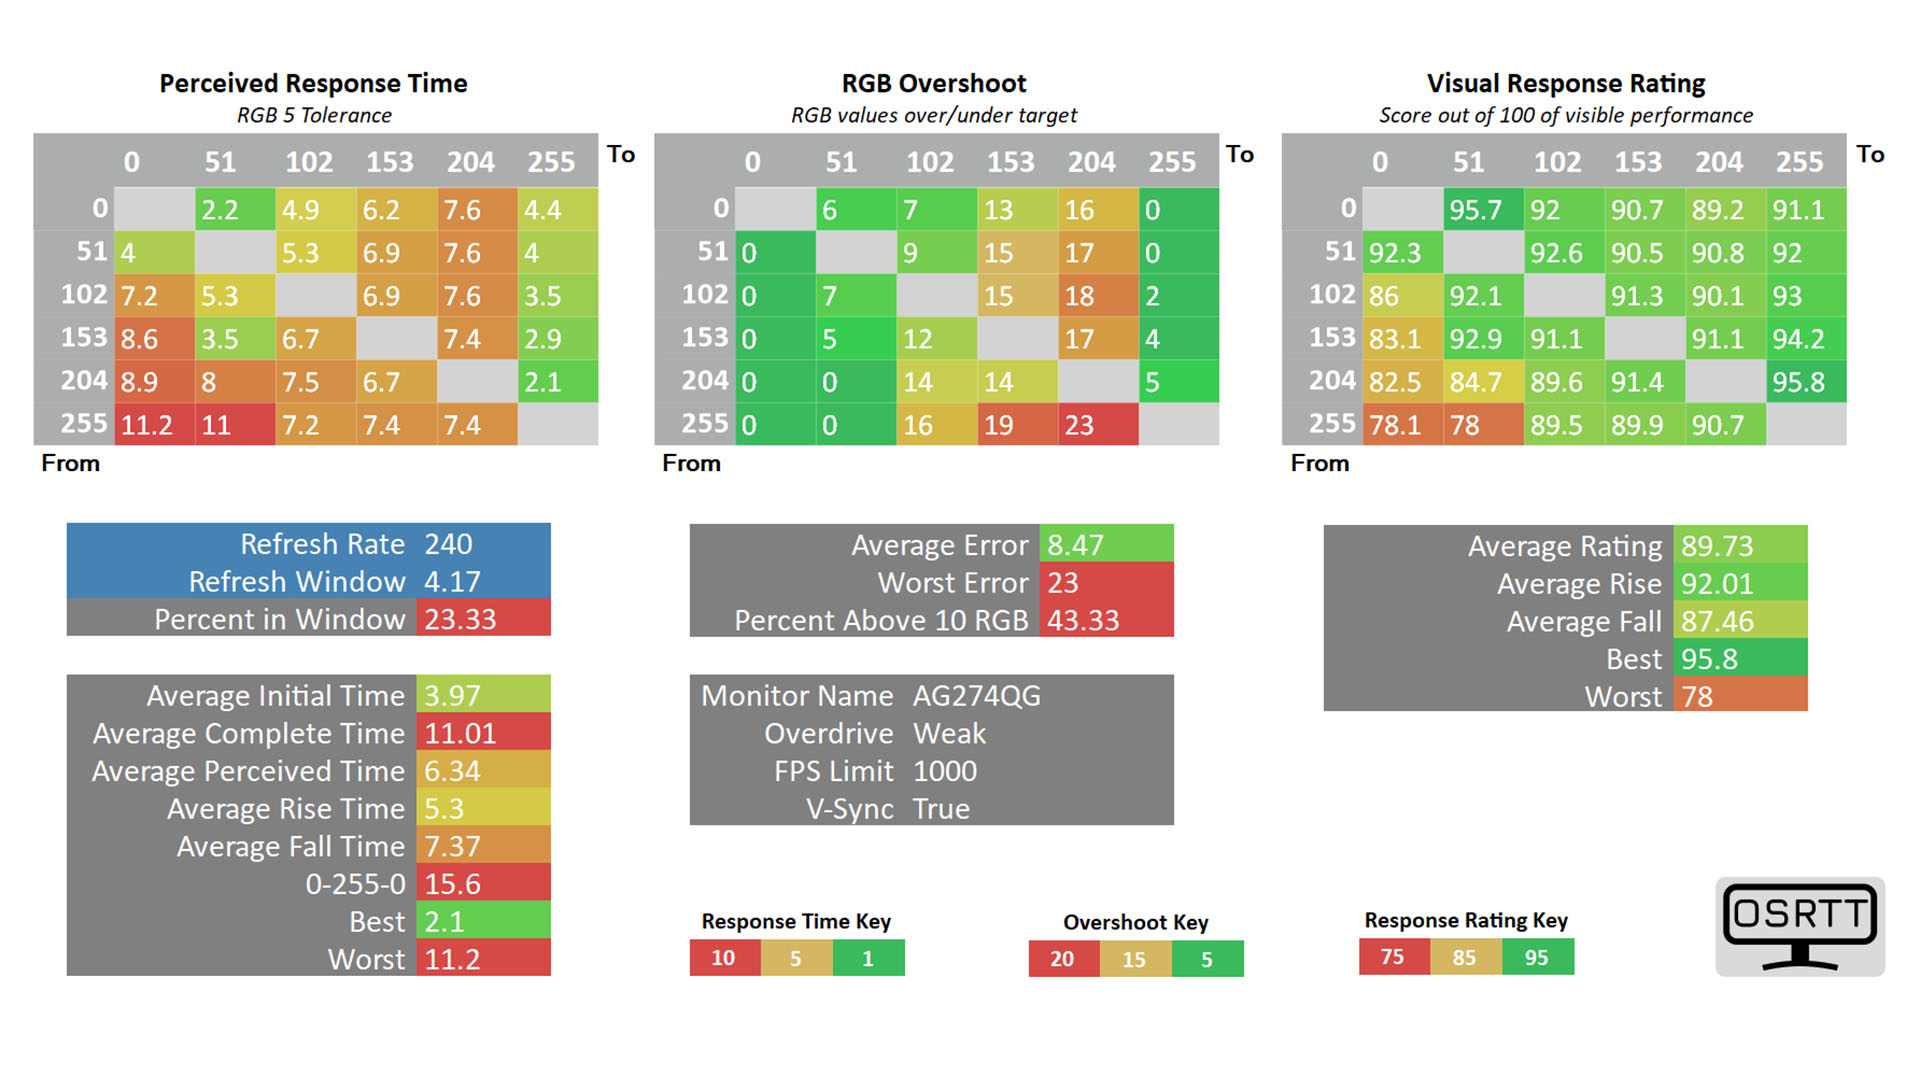Click the Percent in Window value 23.33

pyautogui.click(x=460, y=619)
